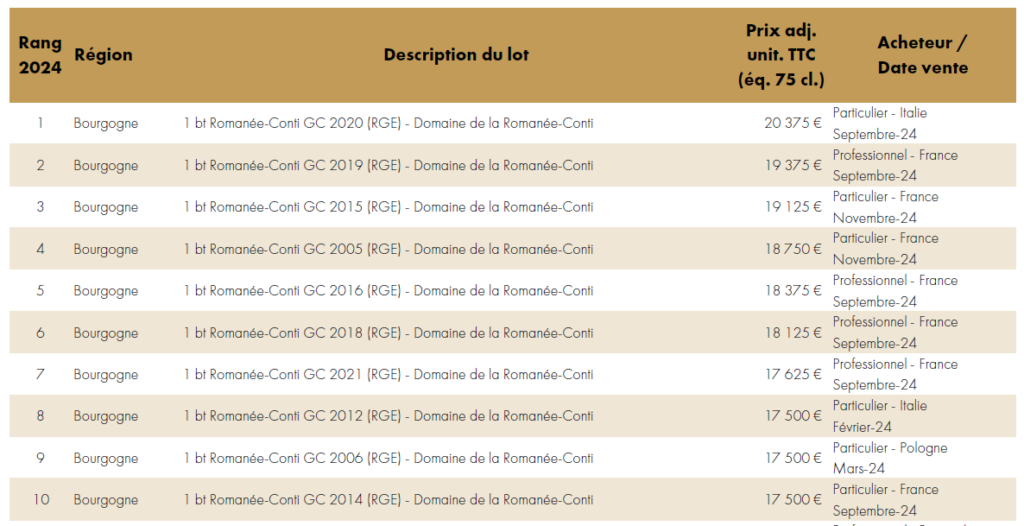Click the 17 625 € price cell
Viewport: 1024px width, 526px height.
pos(793,374)
